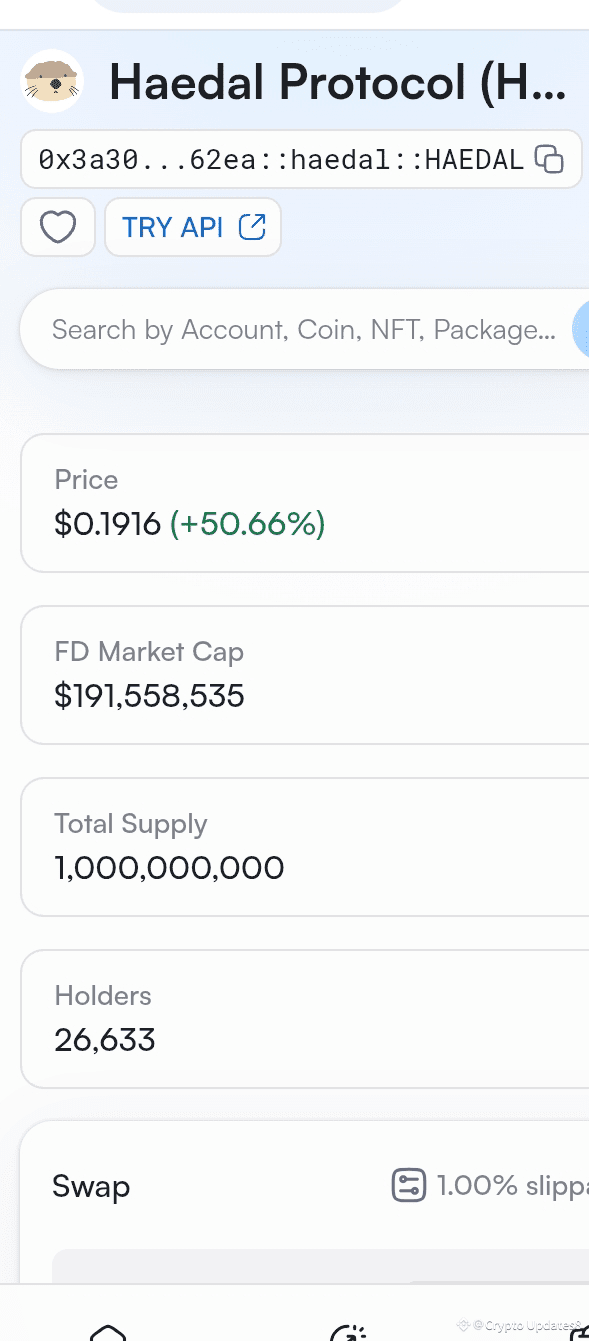Open the middle gauge icon in bottom navigation
This screenshot has height=1341, width=589.
348,1332
